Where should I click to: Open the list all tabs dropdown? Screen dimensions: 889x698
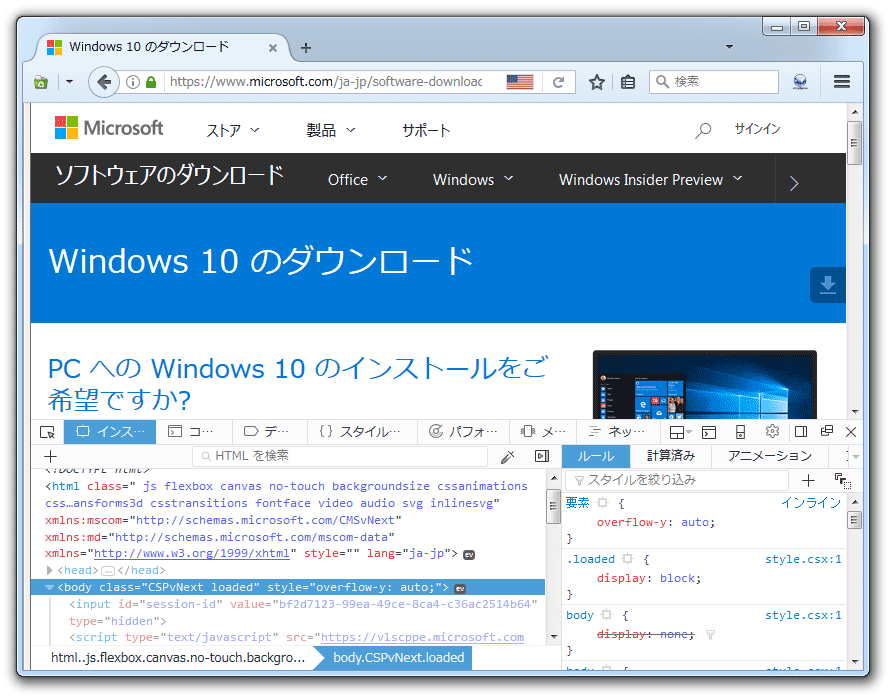tap(730, 47)
